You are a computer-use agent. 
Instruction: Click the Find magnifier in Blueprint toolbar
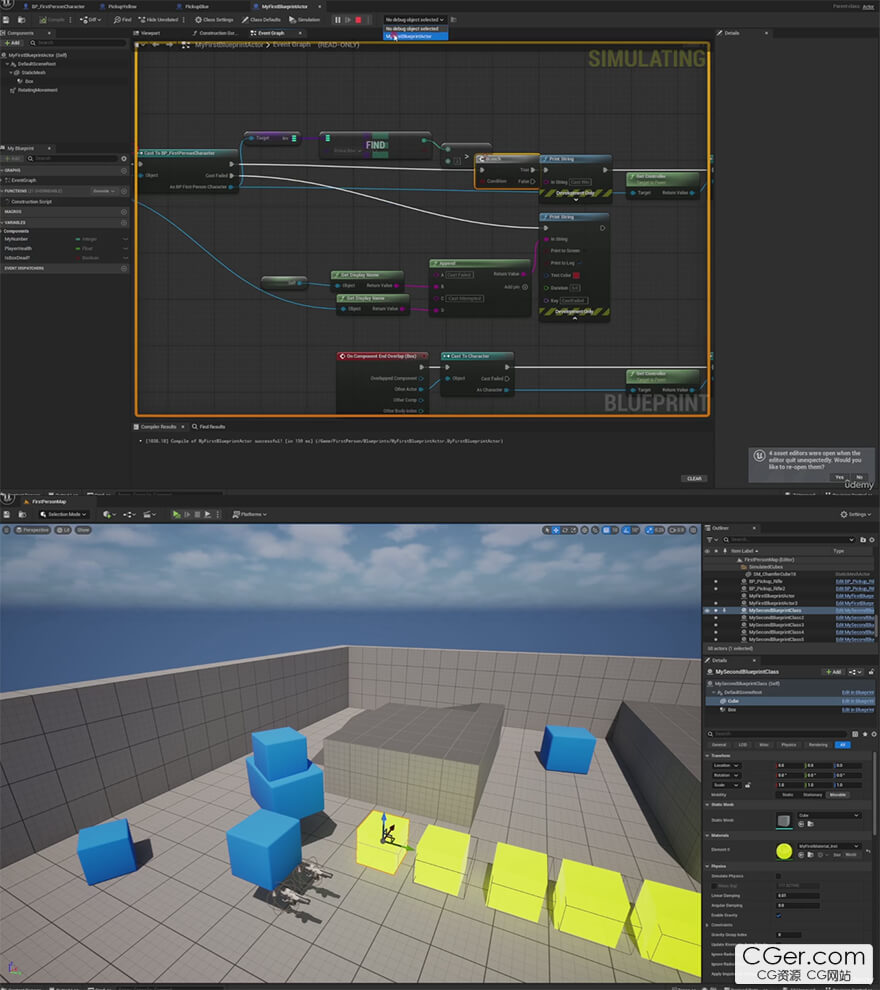pos(122,20)
